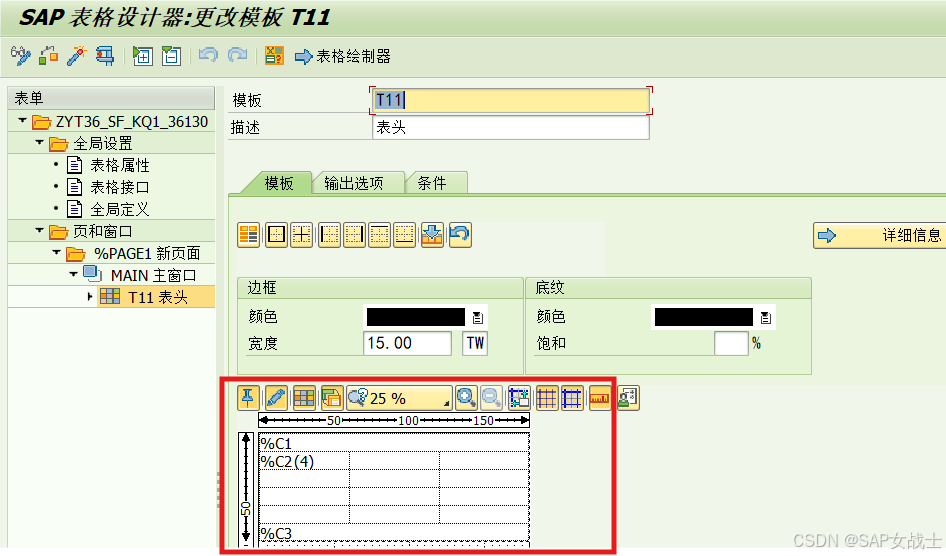
Task: Select the 表格接口 tree node
Action: pyautogui.click(x=119, y=187)
